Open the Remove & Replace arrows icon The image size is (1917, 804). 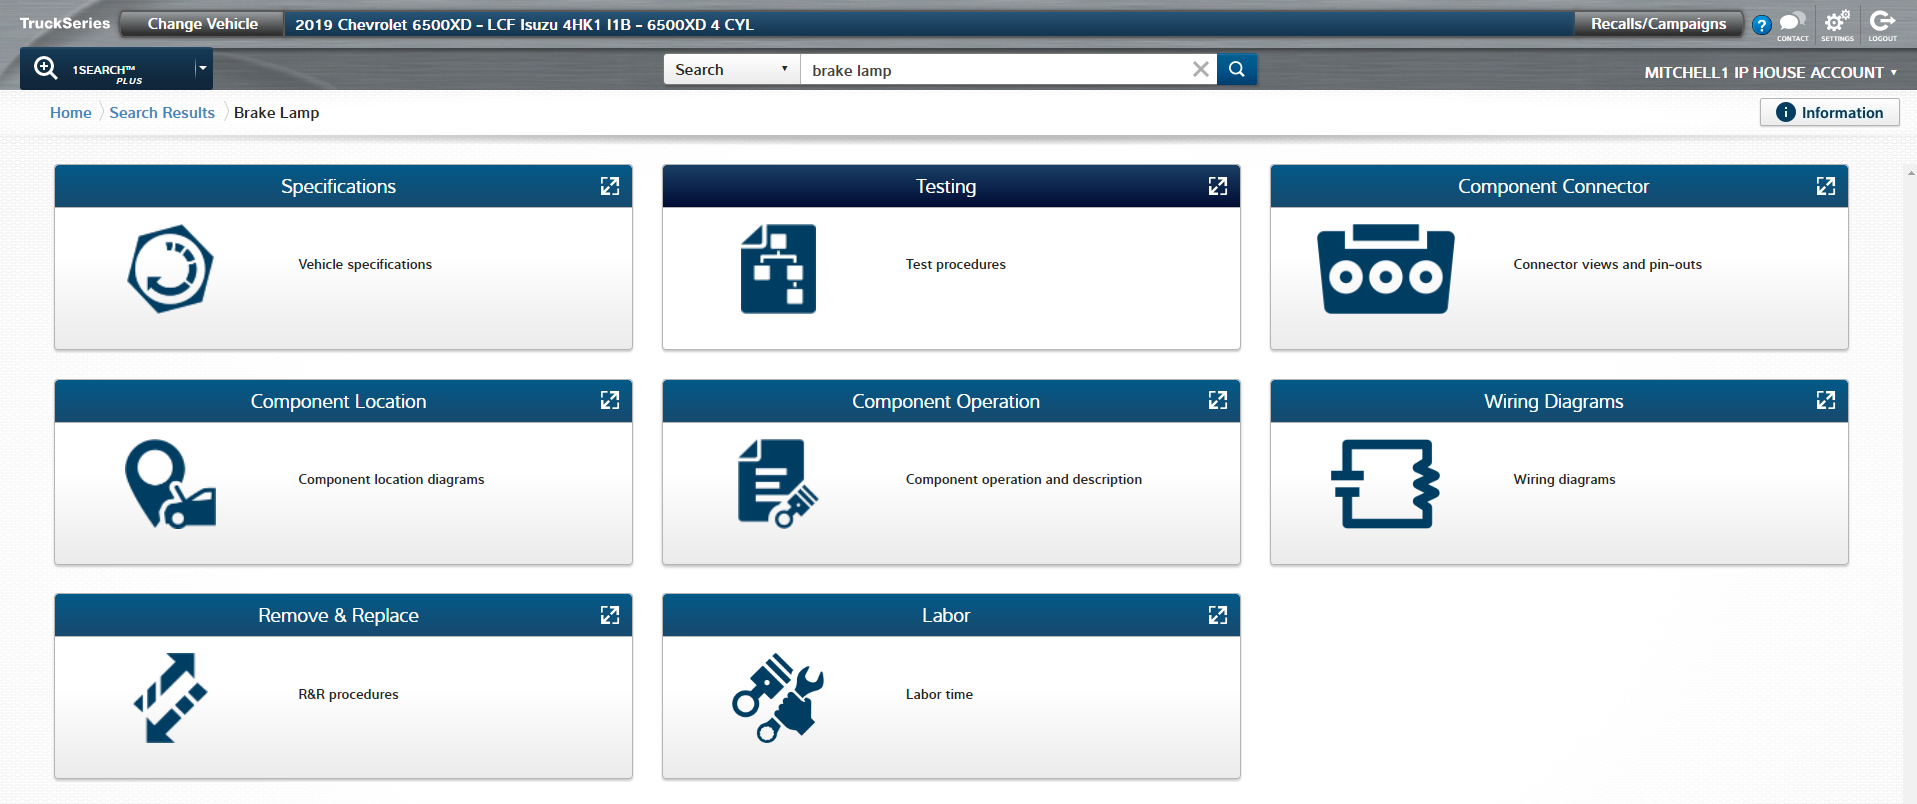pos(170,698)
